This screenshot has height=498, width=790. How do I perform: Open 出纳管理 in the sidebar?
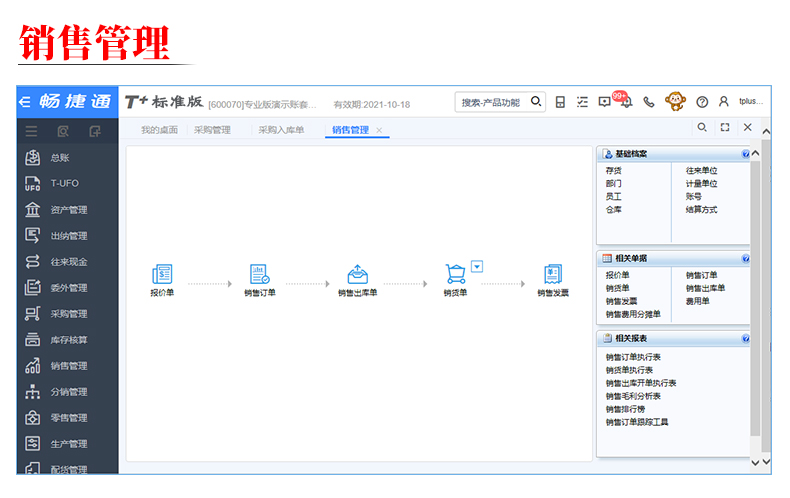click(x=68, y=235)
